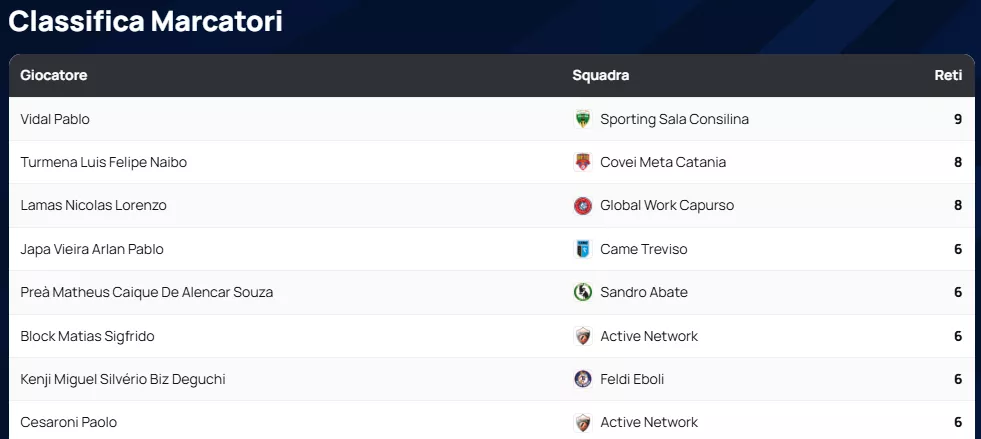Select the Feldi Eboli team crest
This screenshot has width=981, height=439.
[x=583, y=379]
